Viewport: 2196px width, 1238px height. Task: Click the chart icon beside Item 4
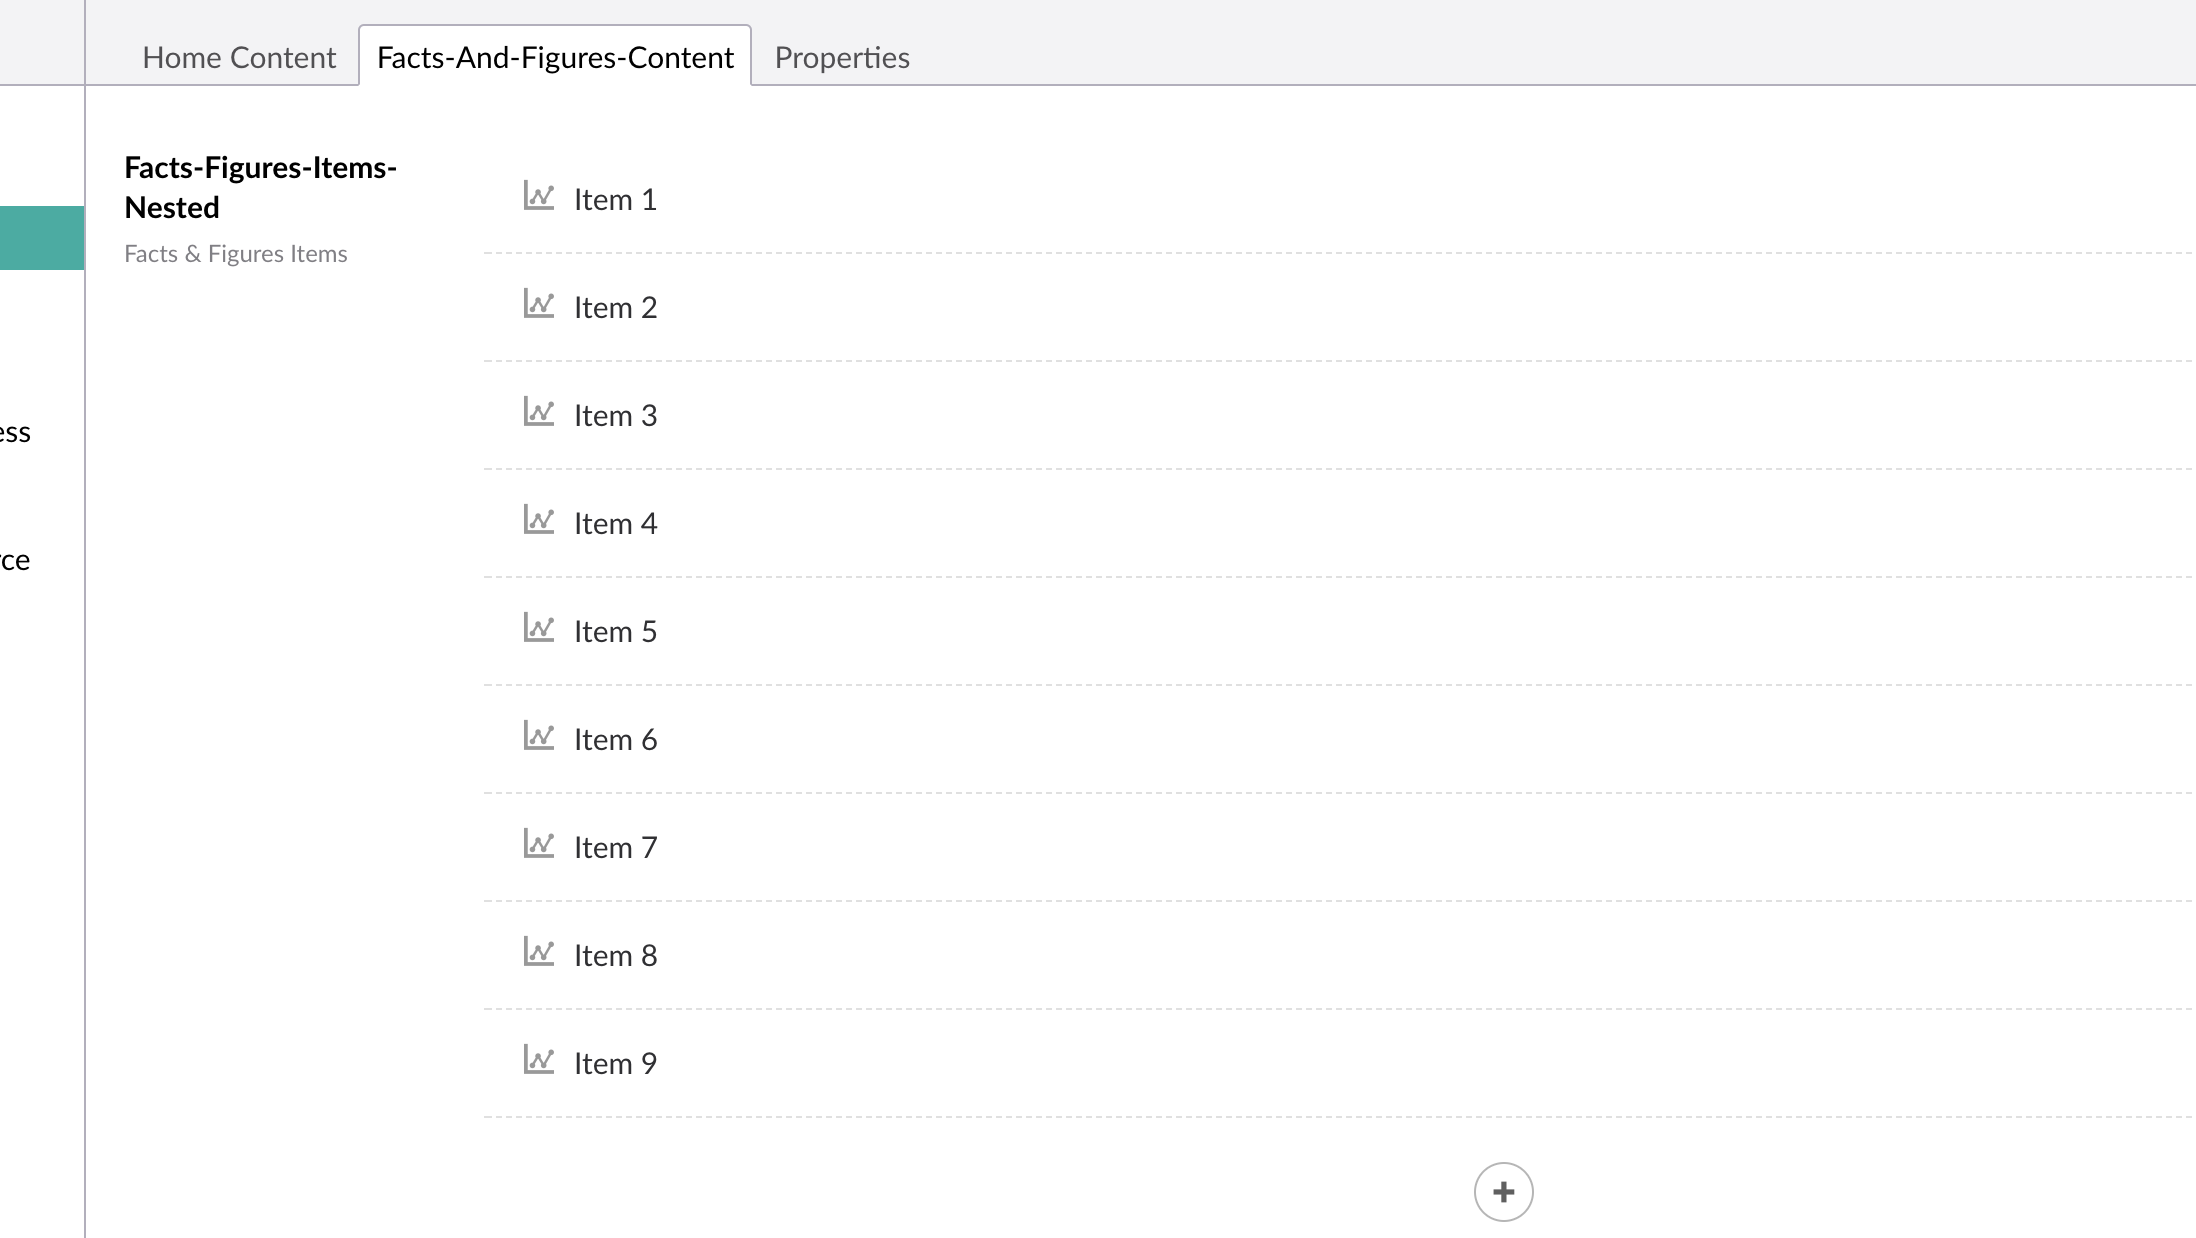(x=539, y=520)
